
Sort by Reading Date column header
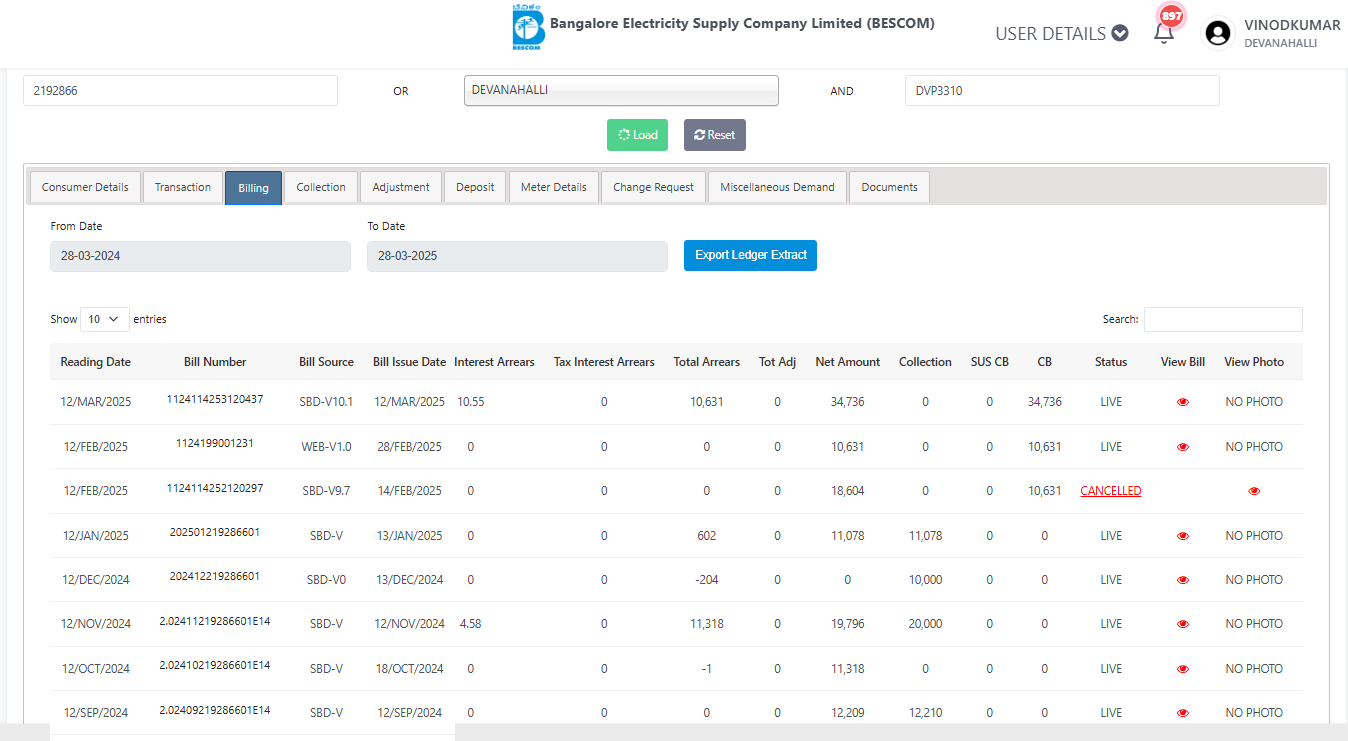tap(95, 362)
